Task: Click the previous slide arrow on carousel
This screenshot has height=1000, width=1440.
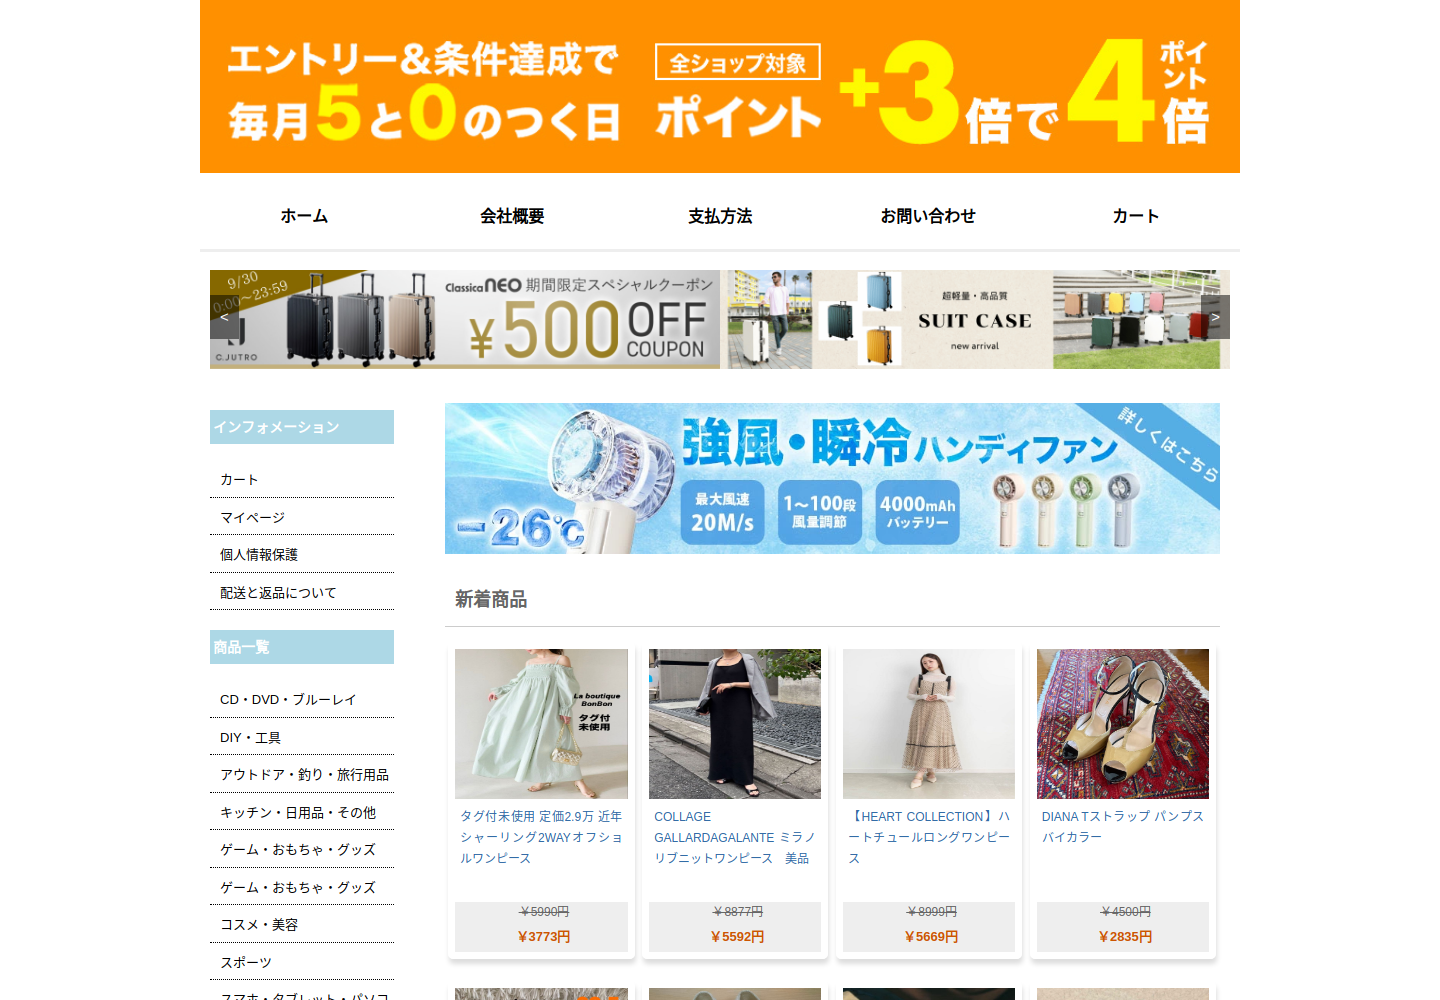Action: tap(224, 317)
